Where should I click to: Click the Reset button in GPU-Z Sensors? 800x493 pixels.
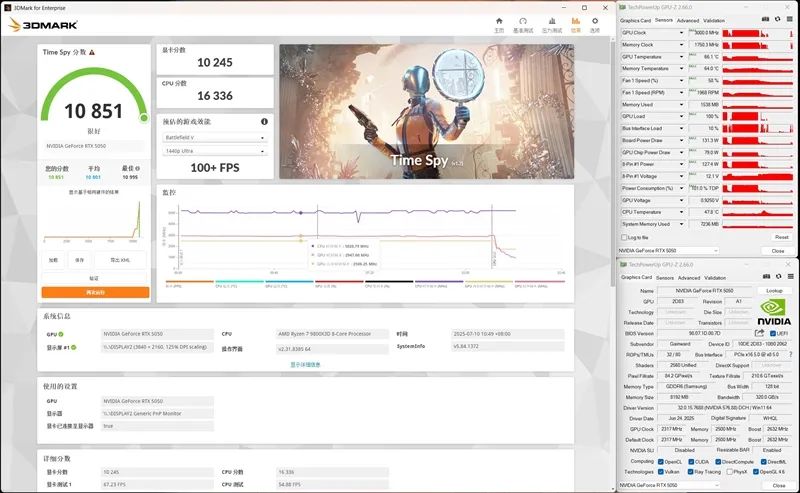coord(782,237)
